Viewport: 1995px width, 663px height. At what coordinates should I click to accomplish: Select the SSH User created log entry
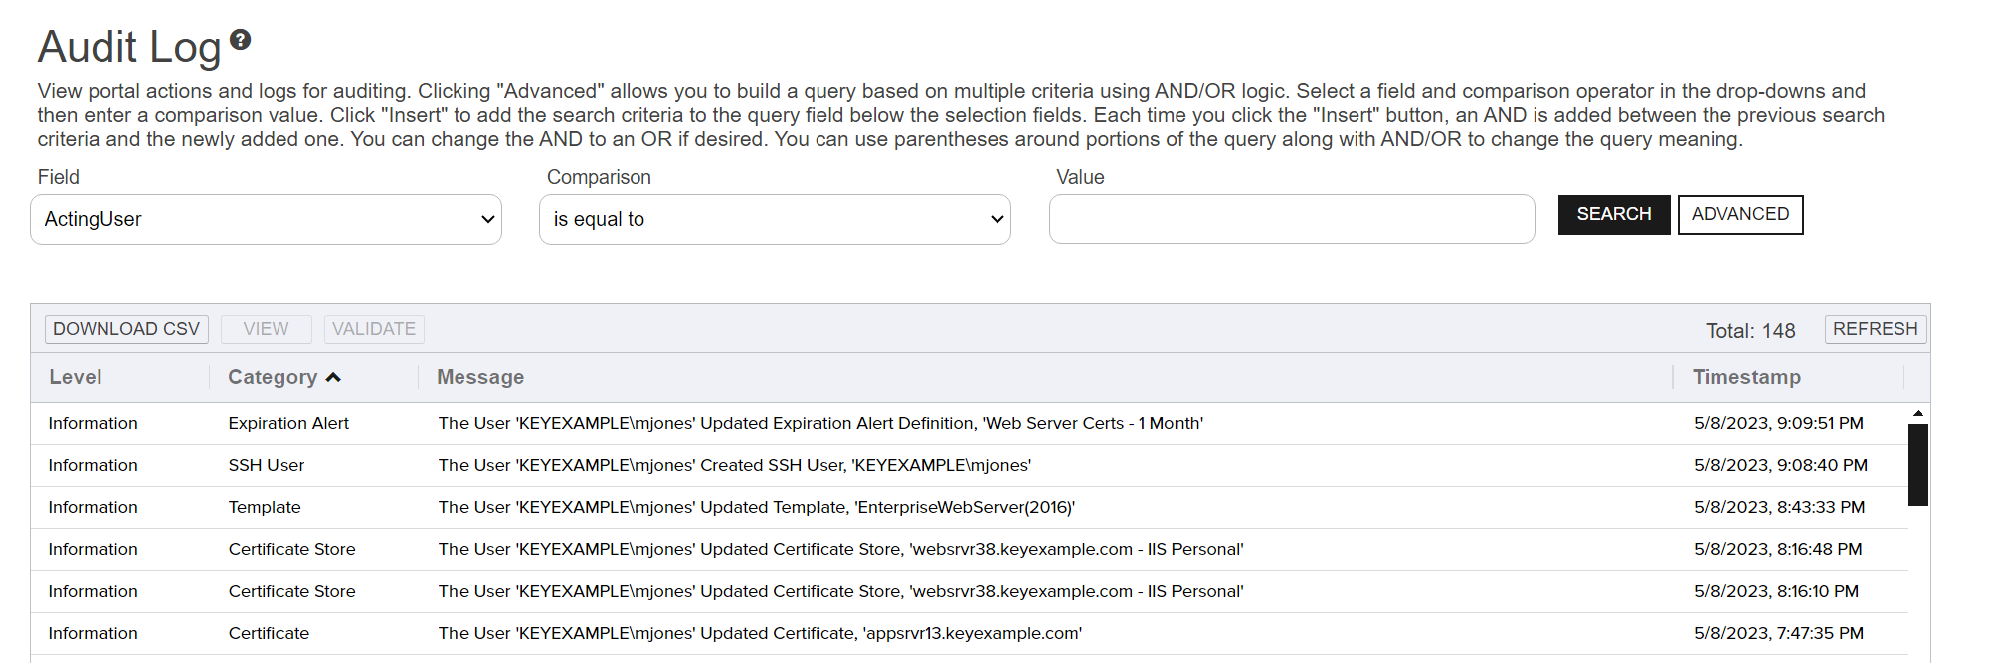point(734,465)
